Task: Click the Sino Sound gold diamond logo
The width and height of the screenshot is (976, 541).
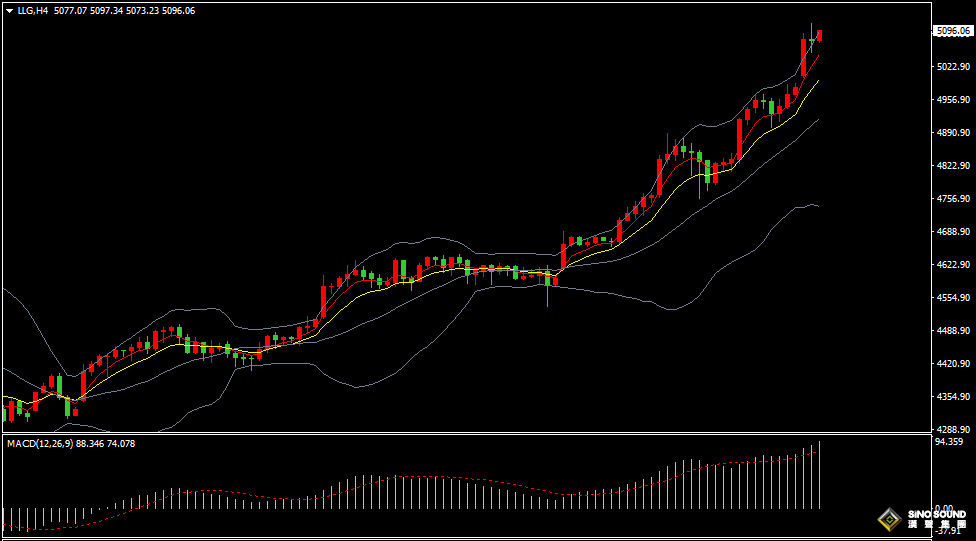Action: click(888, 518)
